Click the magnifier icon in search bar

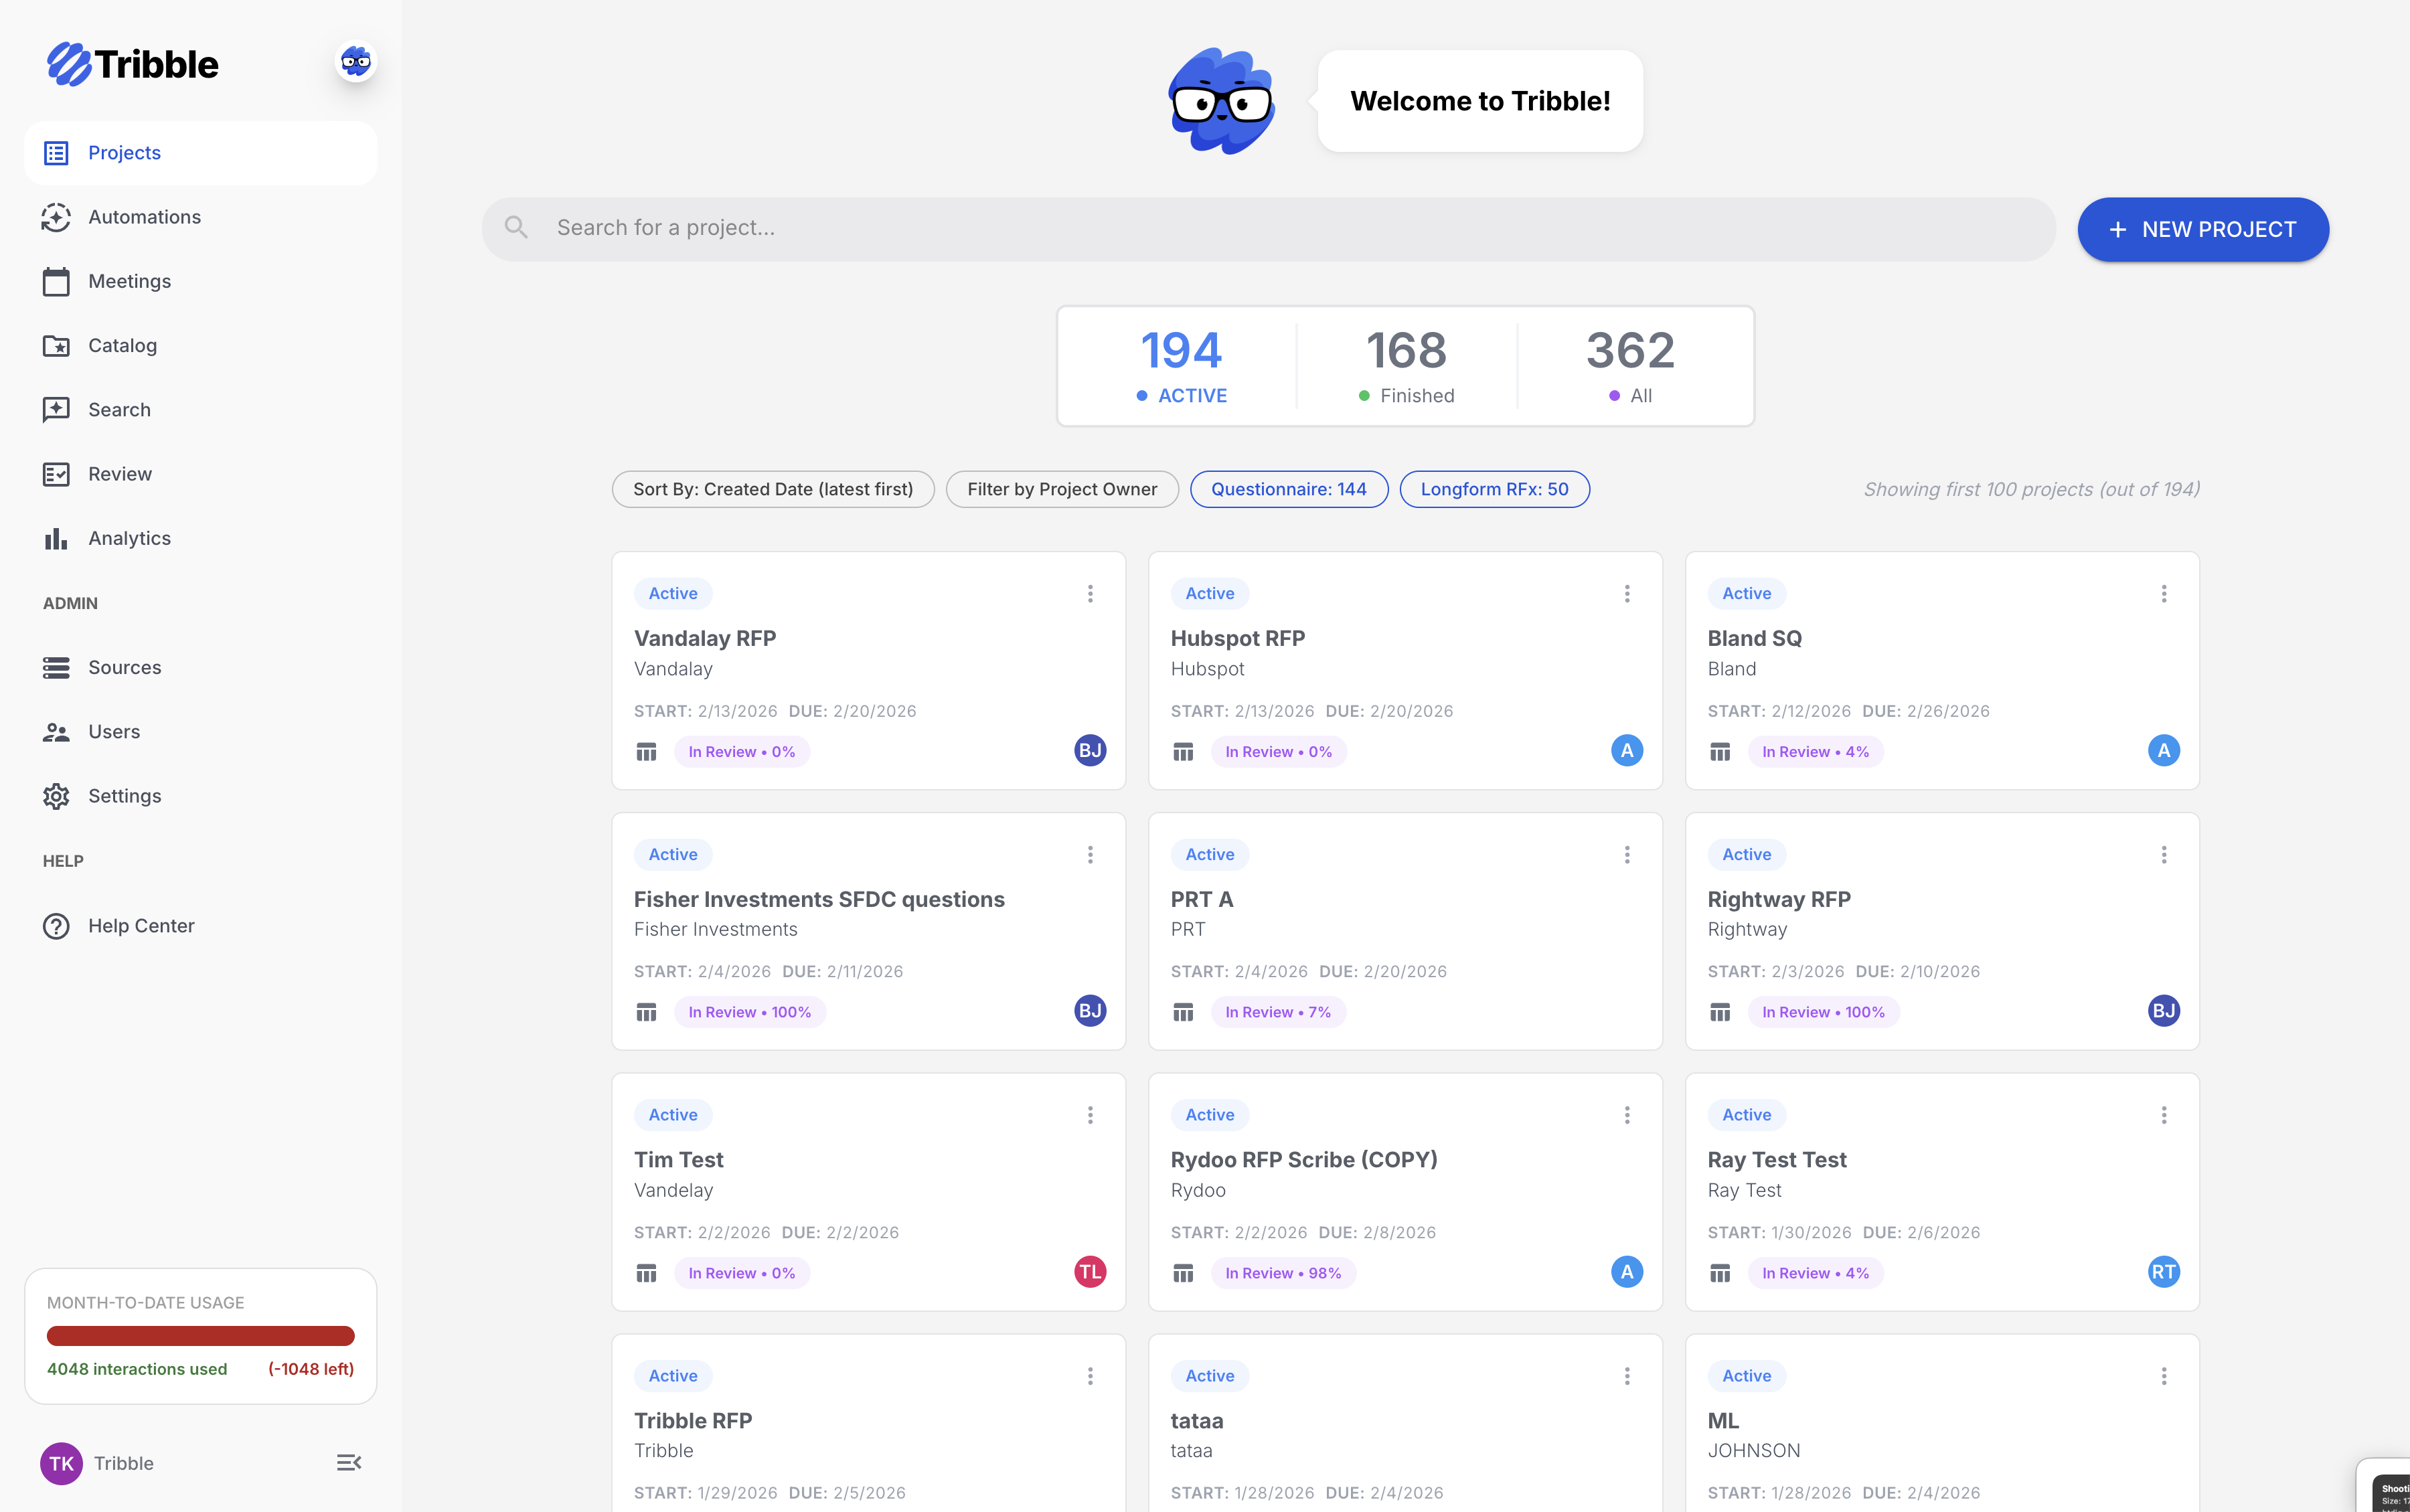pyautogui.click(x=516, y=228)
